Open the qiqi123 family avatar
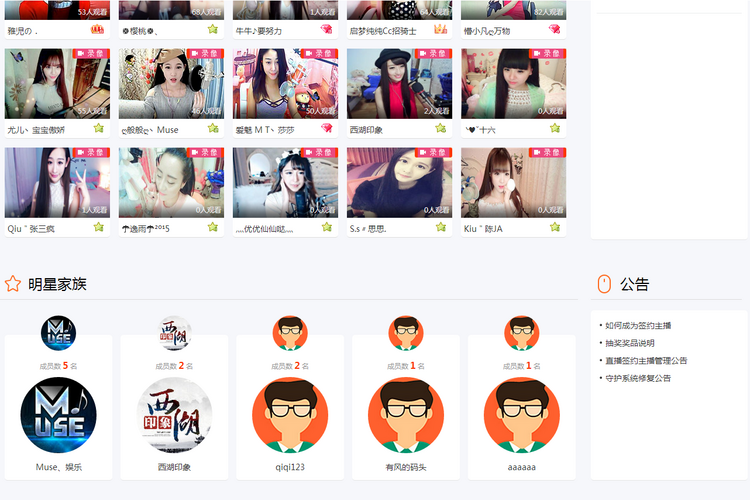 290,415
